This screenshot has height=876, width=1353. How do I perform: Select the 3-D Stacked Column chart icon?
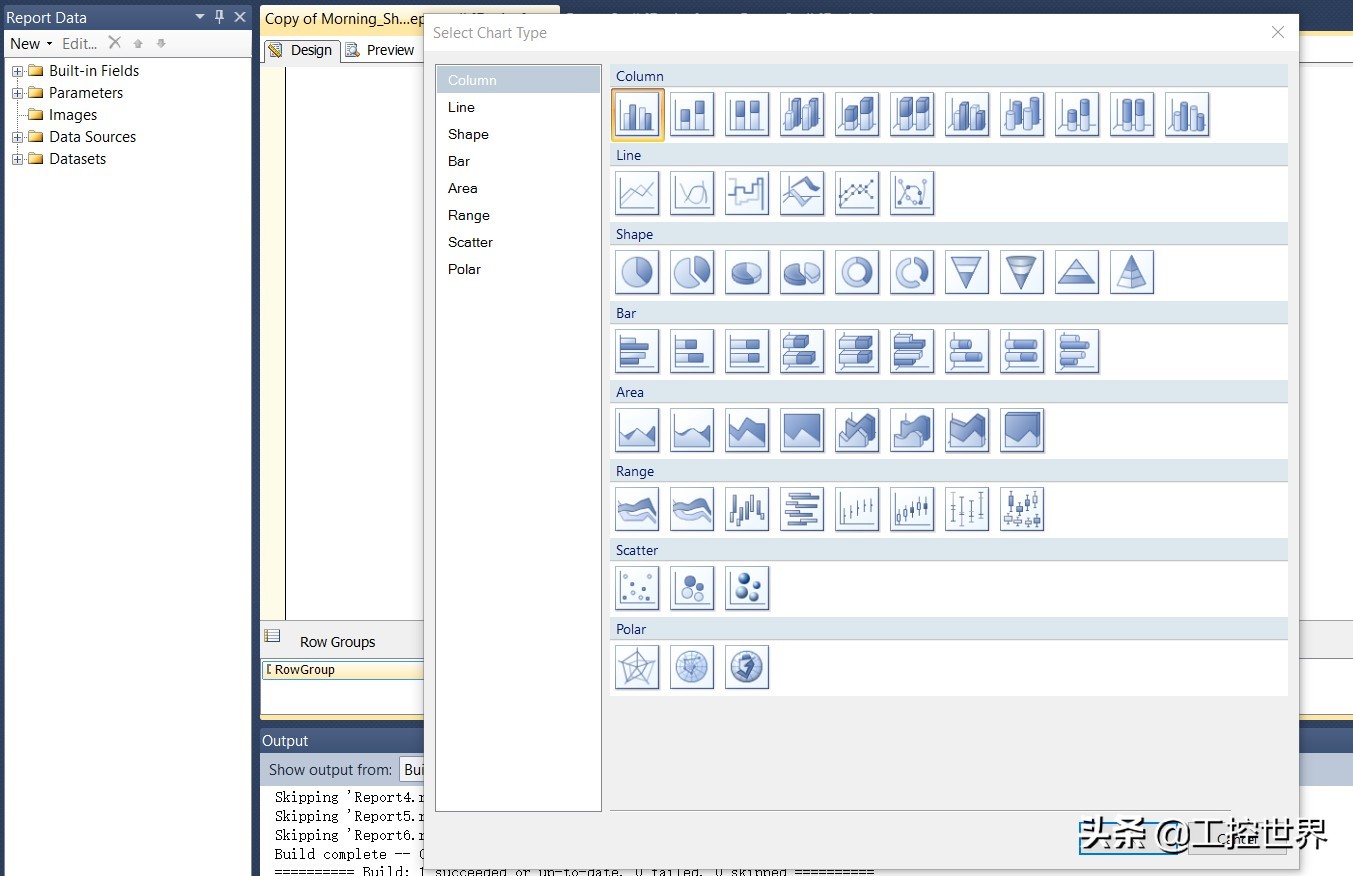click(857, 114)
